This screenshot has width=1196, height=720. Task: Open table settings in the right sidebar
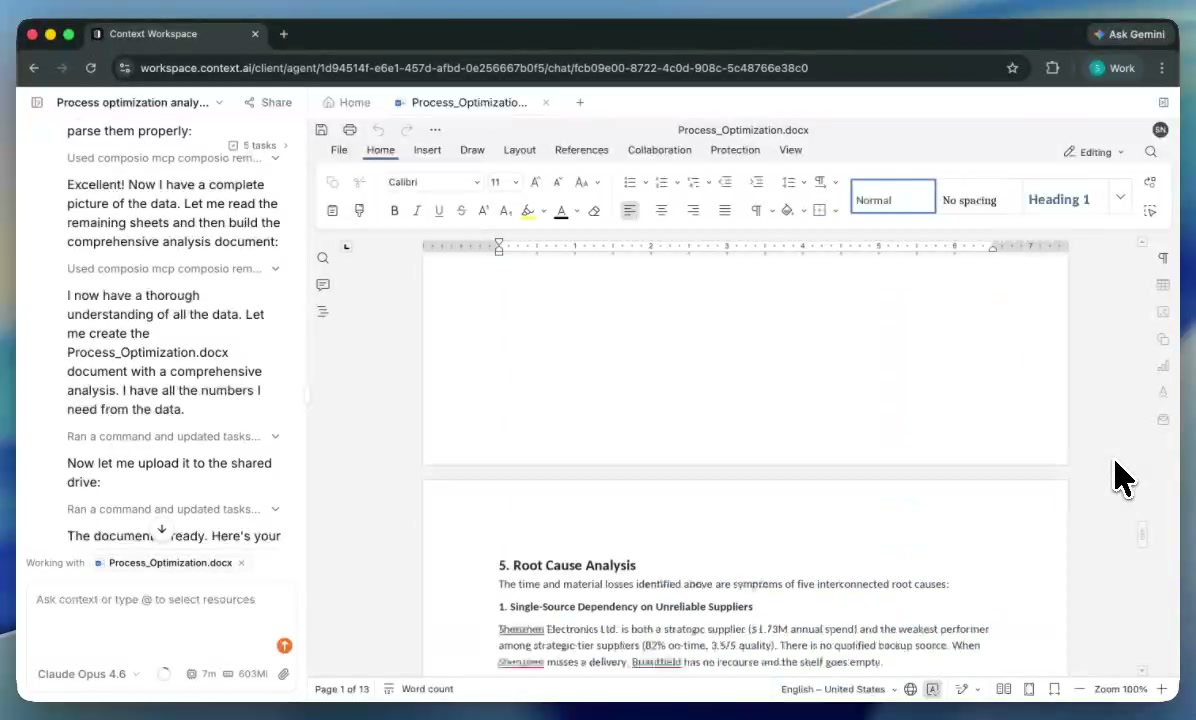click(x=1162, y=285)
